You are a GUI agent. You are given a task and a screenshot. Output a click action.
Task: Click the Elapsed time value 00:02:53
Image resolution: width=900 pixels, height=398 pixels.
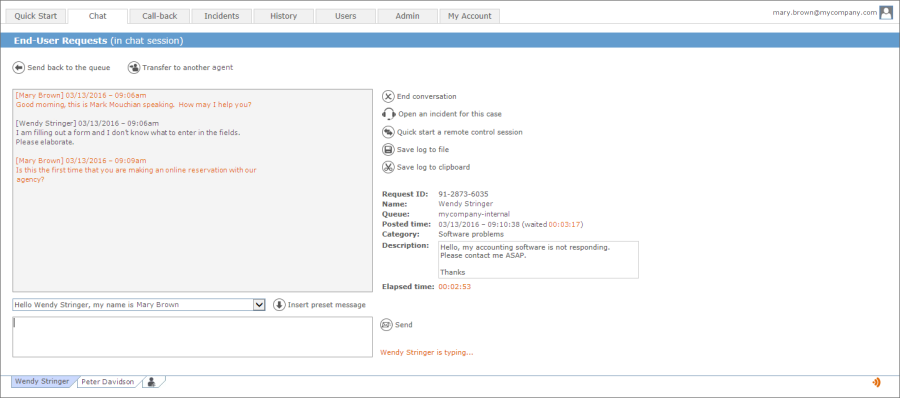(455, 287)
